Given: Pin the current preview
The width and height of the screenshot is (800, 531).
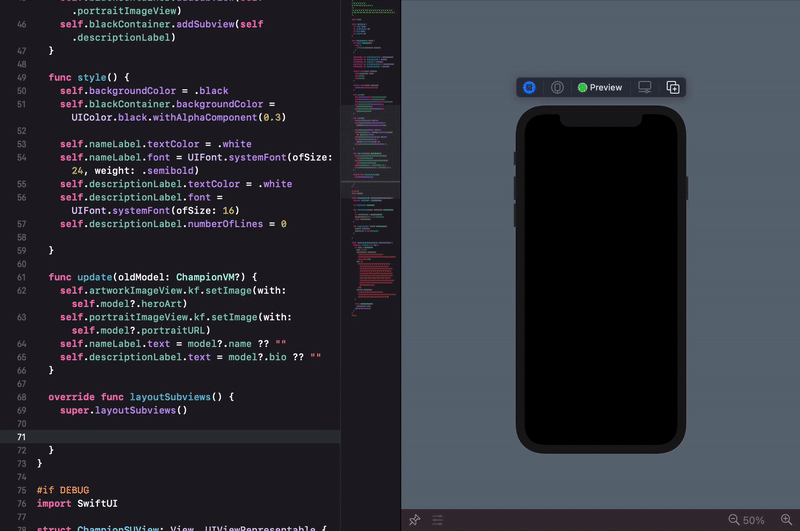Looking at the screenshot, I should click(x=414, y=520).
